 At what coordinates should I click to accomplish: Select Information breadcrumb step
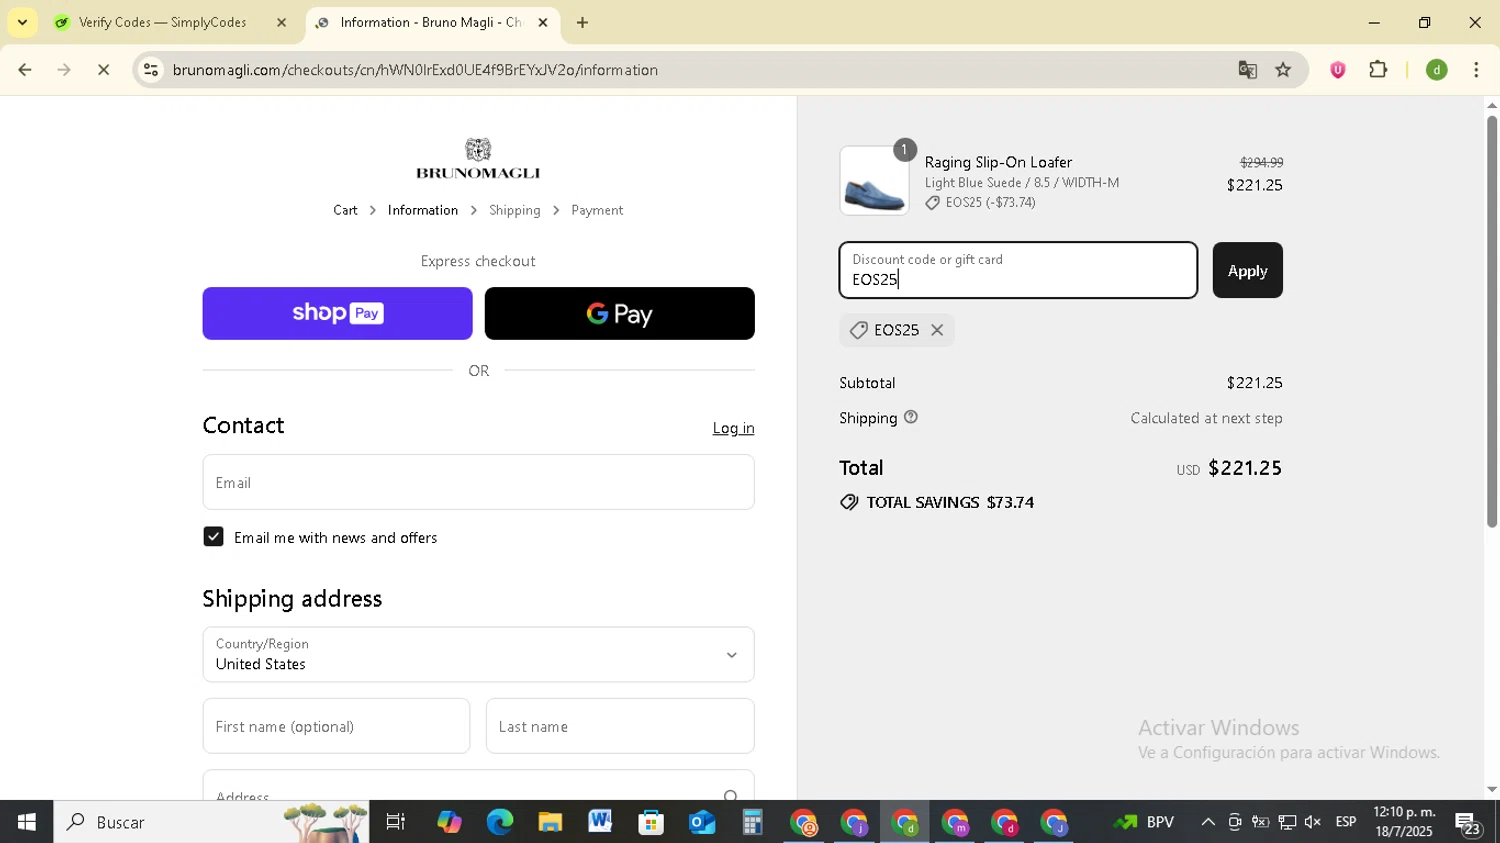(423, 210)
